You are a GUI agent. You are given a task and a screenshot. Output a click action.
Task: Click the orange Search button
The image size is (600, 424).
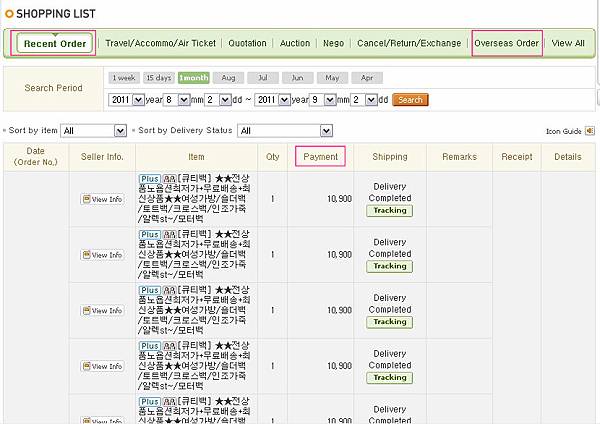tap(410, 100)
